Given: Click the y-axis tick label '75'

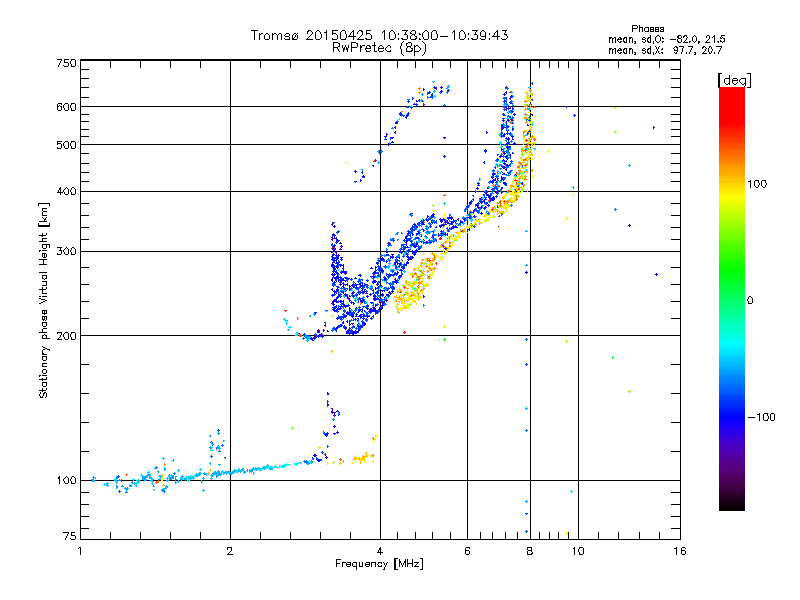Looking at the screenshot, I should tap(70, 536).
